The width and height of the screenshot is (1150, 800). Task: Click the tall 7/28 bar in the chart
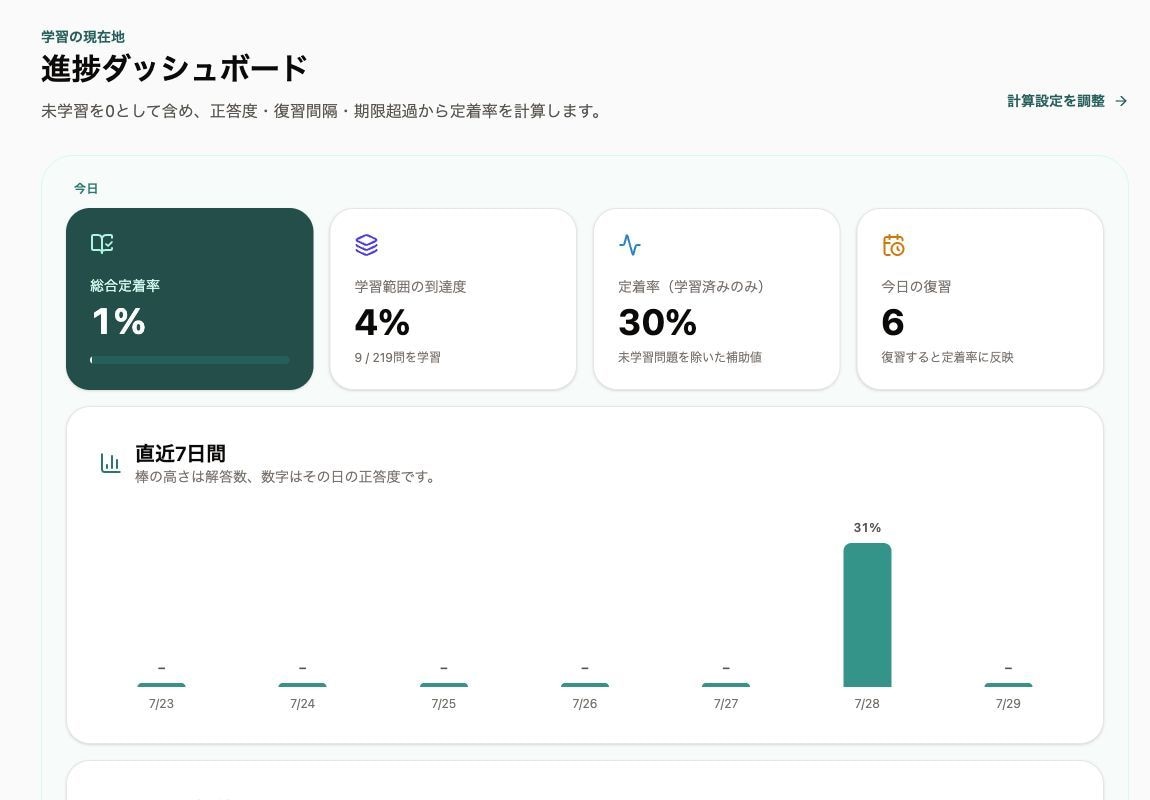867,615
